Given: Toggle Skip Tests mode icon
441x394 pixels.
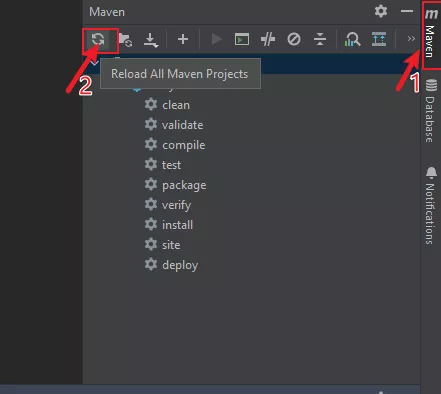Looking at the screenshot, I should pos(294,39).
